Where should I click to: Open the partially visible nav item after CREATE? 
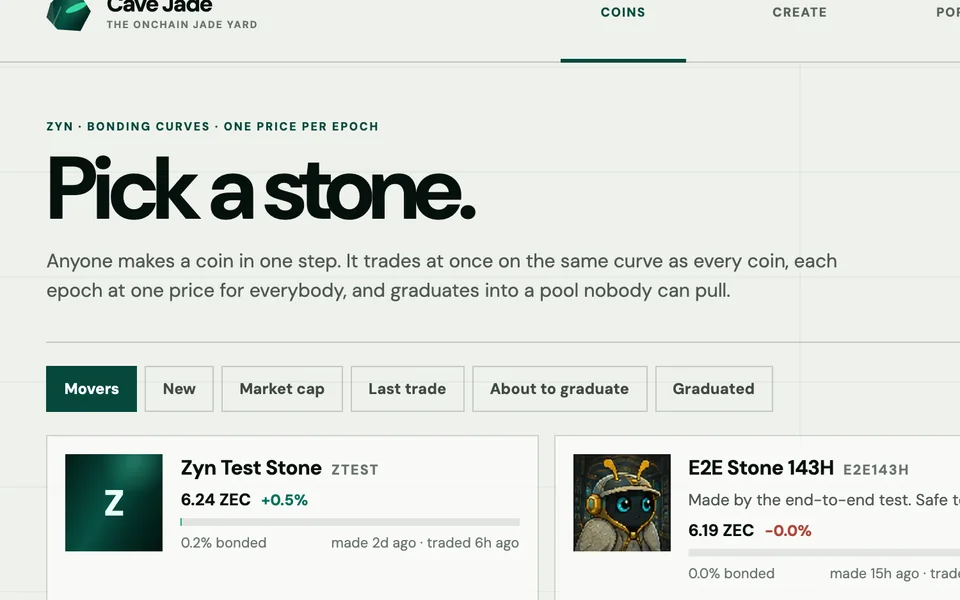pos(948,12)
